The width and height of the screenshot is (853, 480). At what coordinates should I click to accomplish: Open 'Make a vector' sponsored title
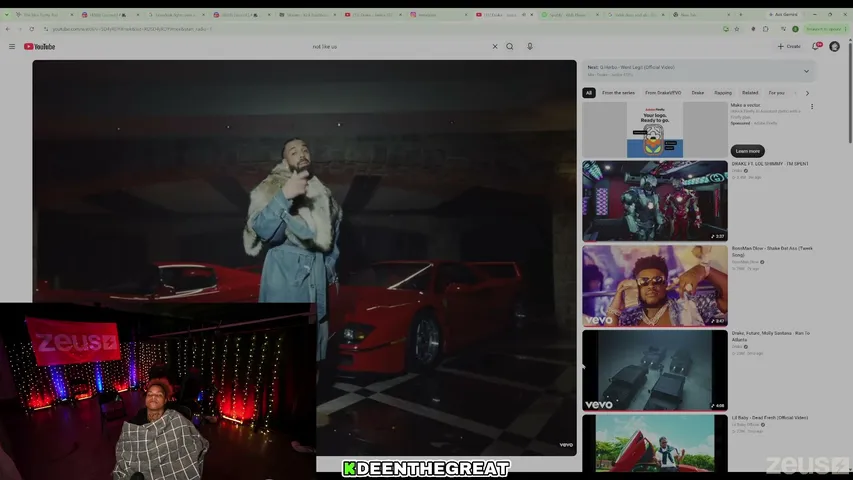pyautogui.click(x=745, y=105)
